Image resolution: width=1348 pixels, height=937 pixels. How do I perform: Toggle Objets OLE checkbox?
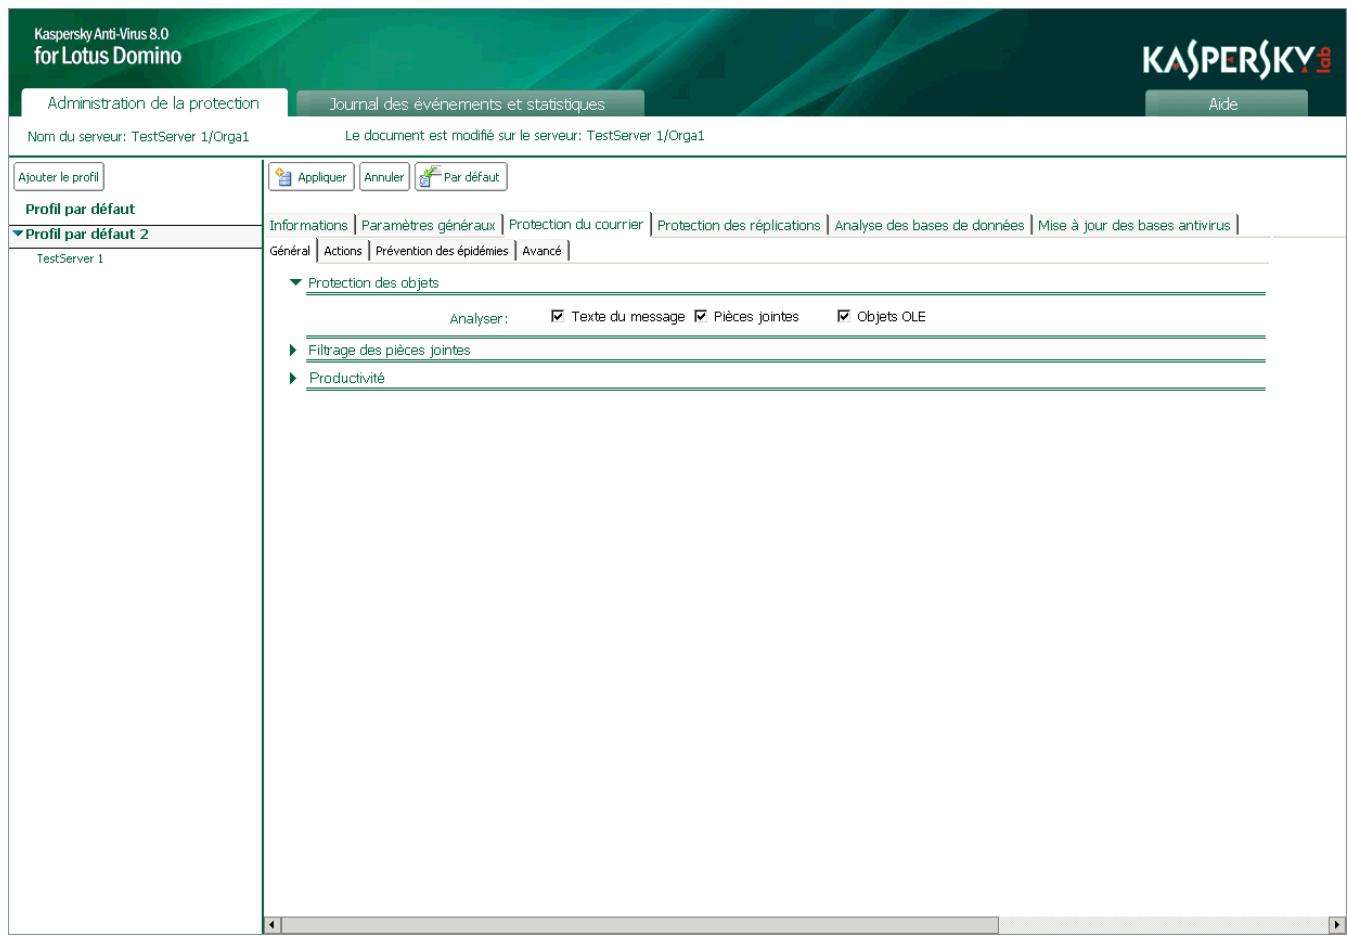pyautogui.click(x=843, y=316)
